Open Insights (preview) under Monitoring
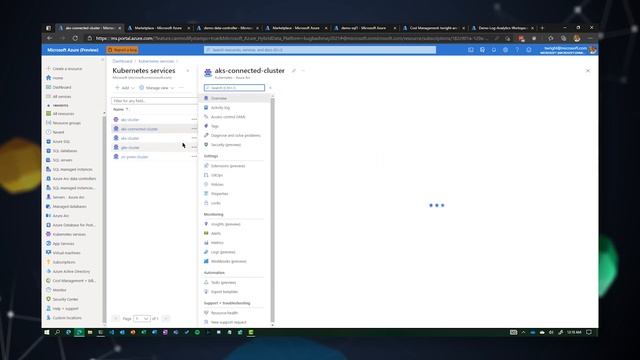Screen dimensions: 640x360 pyautogui.click(x=225, y=224)
